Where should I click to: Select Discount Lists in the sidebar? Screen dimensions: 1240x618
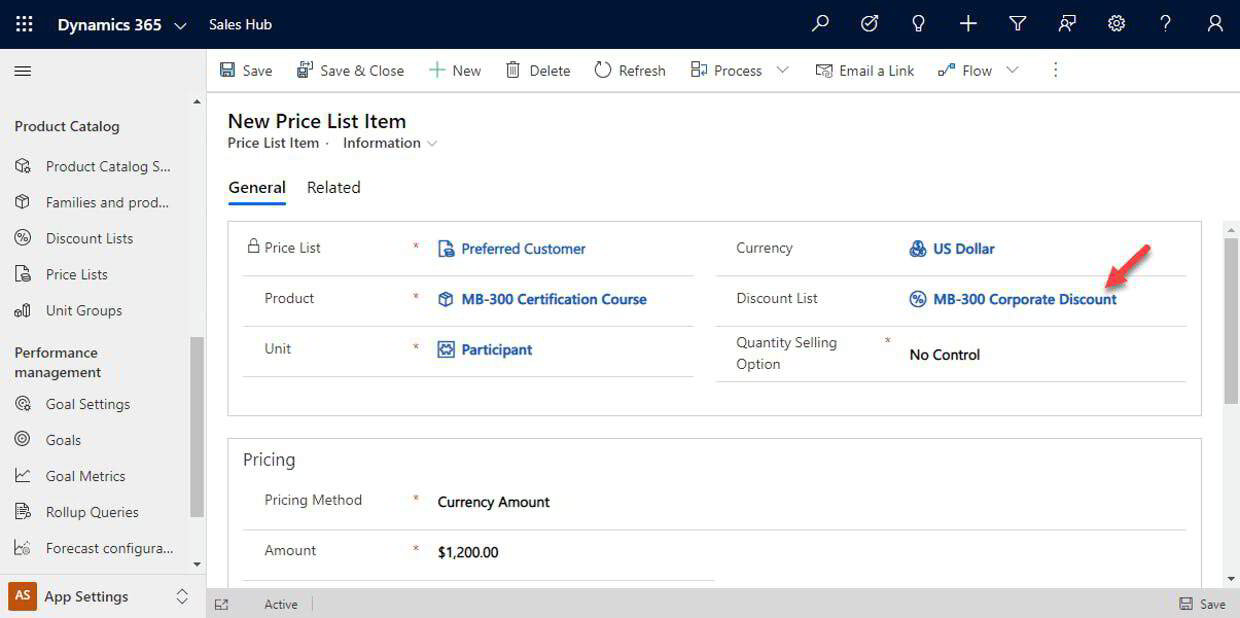pos(88,238)
